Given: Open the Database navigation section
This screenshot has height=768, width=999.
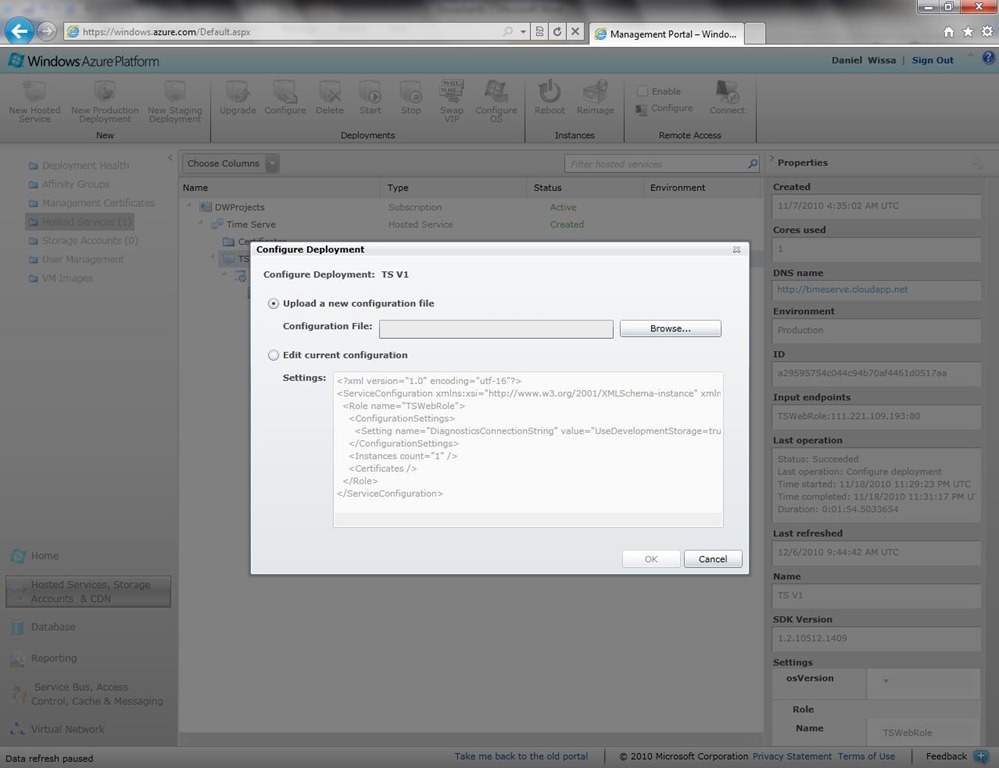Looking at the screenshot, I should coord(53,627).
